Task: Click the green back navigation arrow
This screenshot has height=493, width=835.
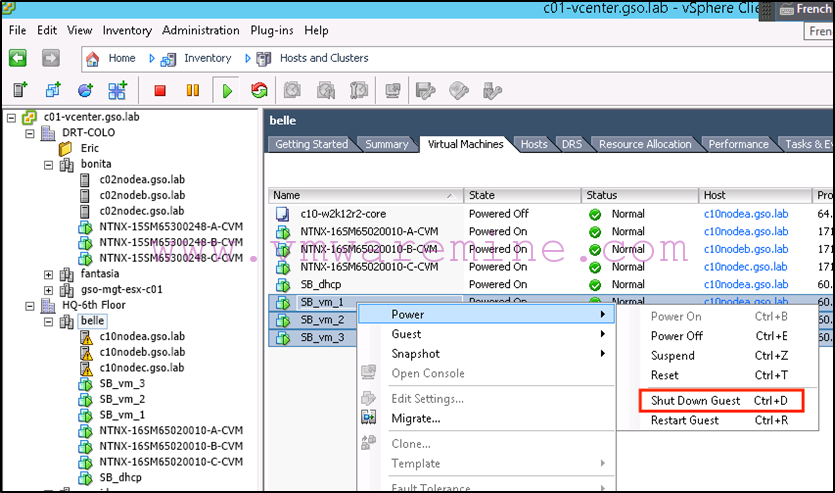Action: pyautogui.click(x=18, y=57)
